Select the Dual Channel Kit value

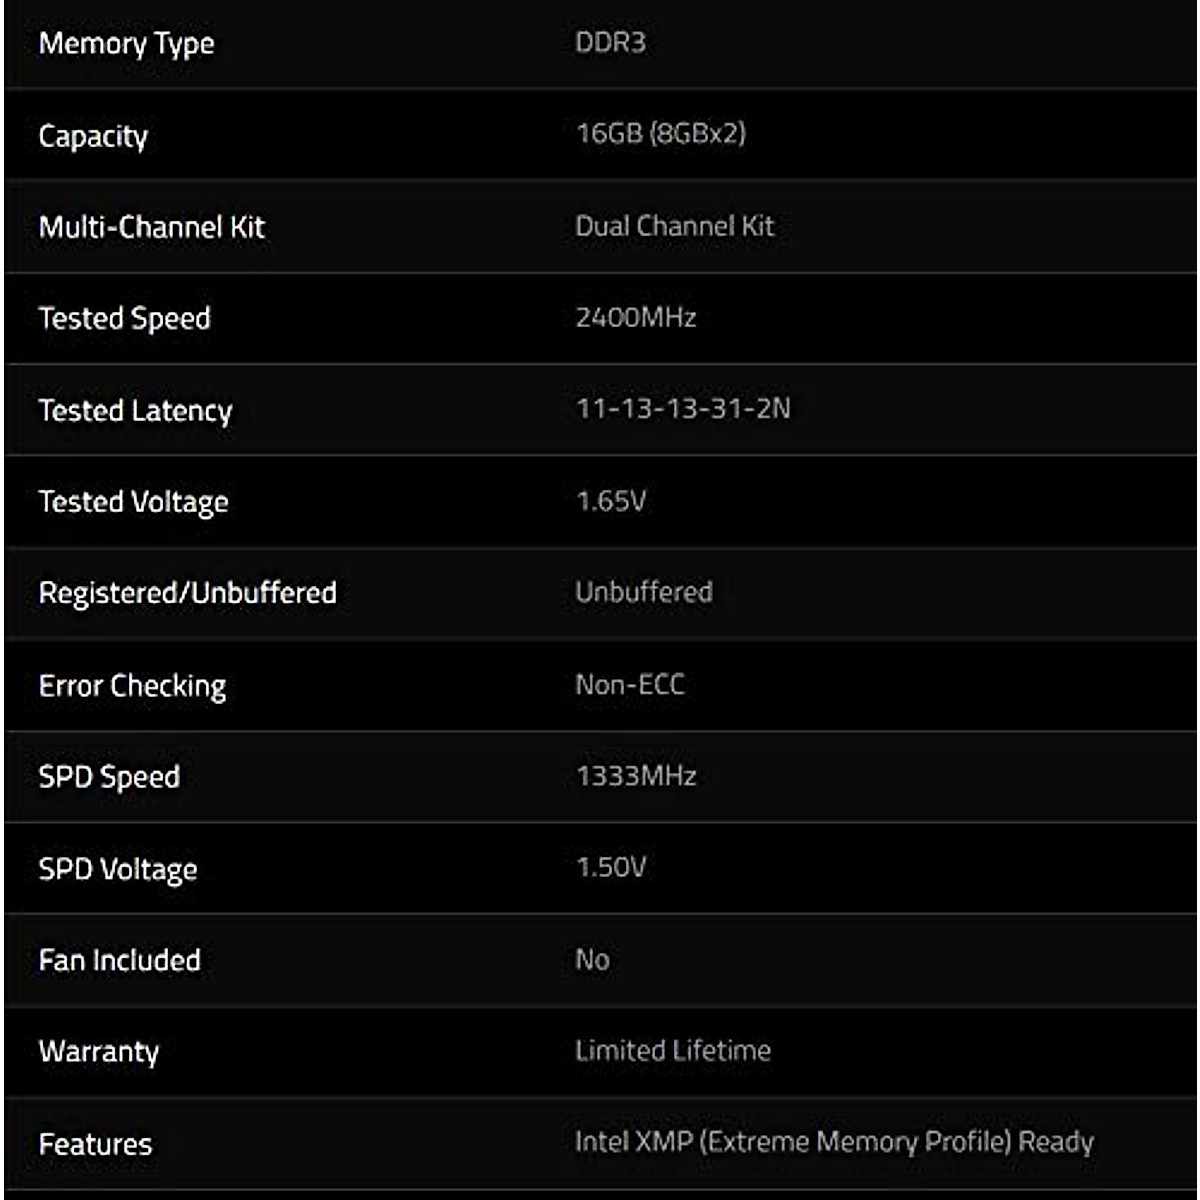(674, 226)
